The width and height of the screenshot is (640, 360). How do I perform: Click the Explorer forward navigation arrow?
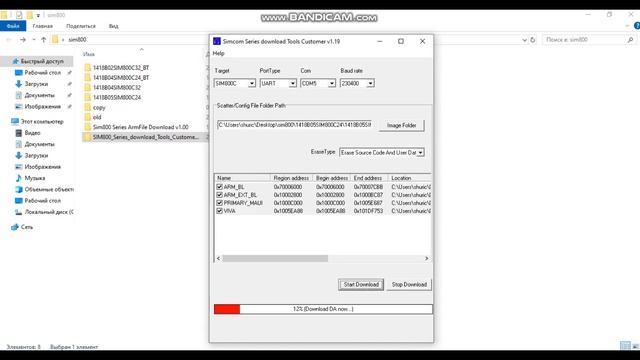(23, 40)
